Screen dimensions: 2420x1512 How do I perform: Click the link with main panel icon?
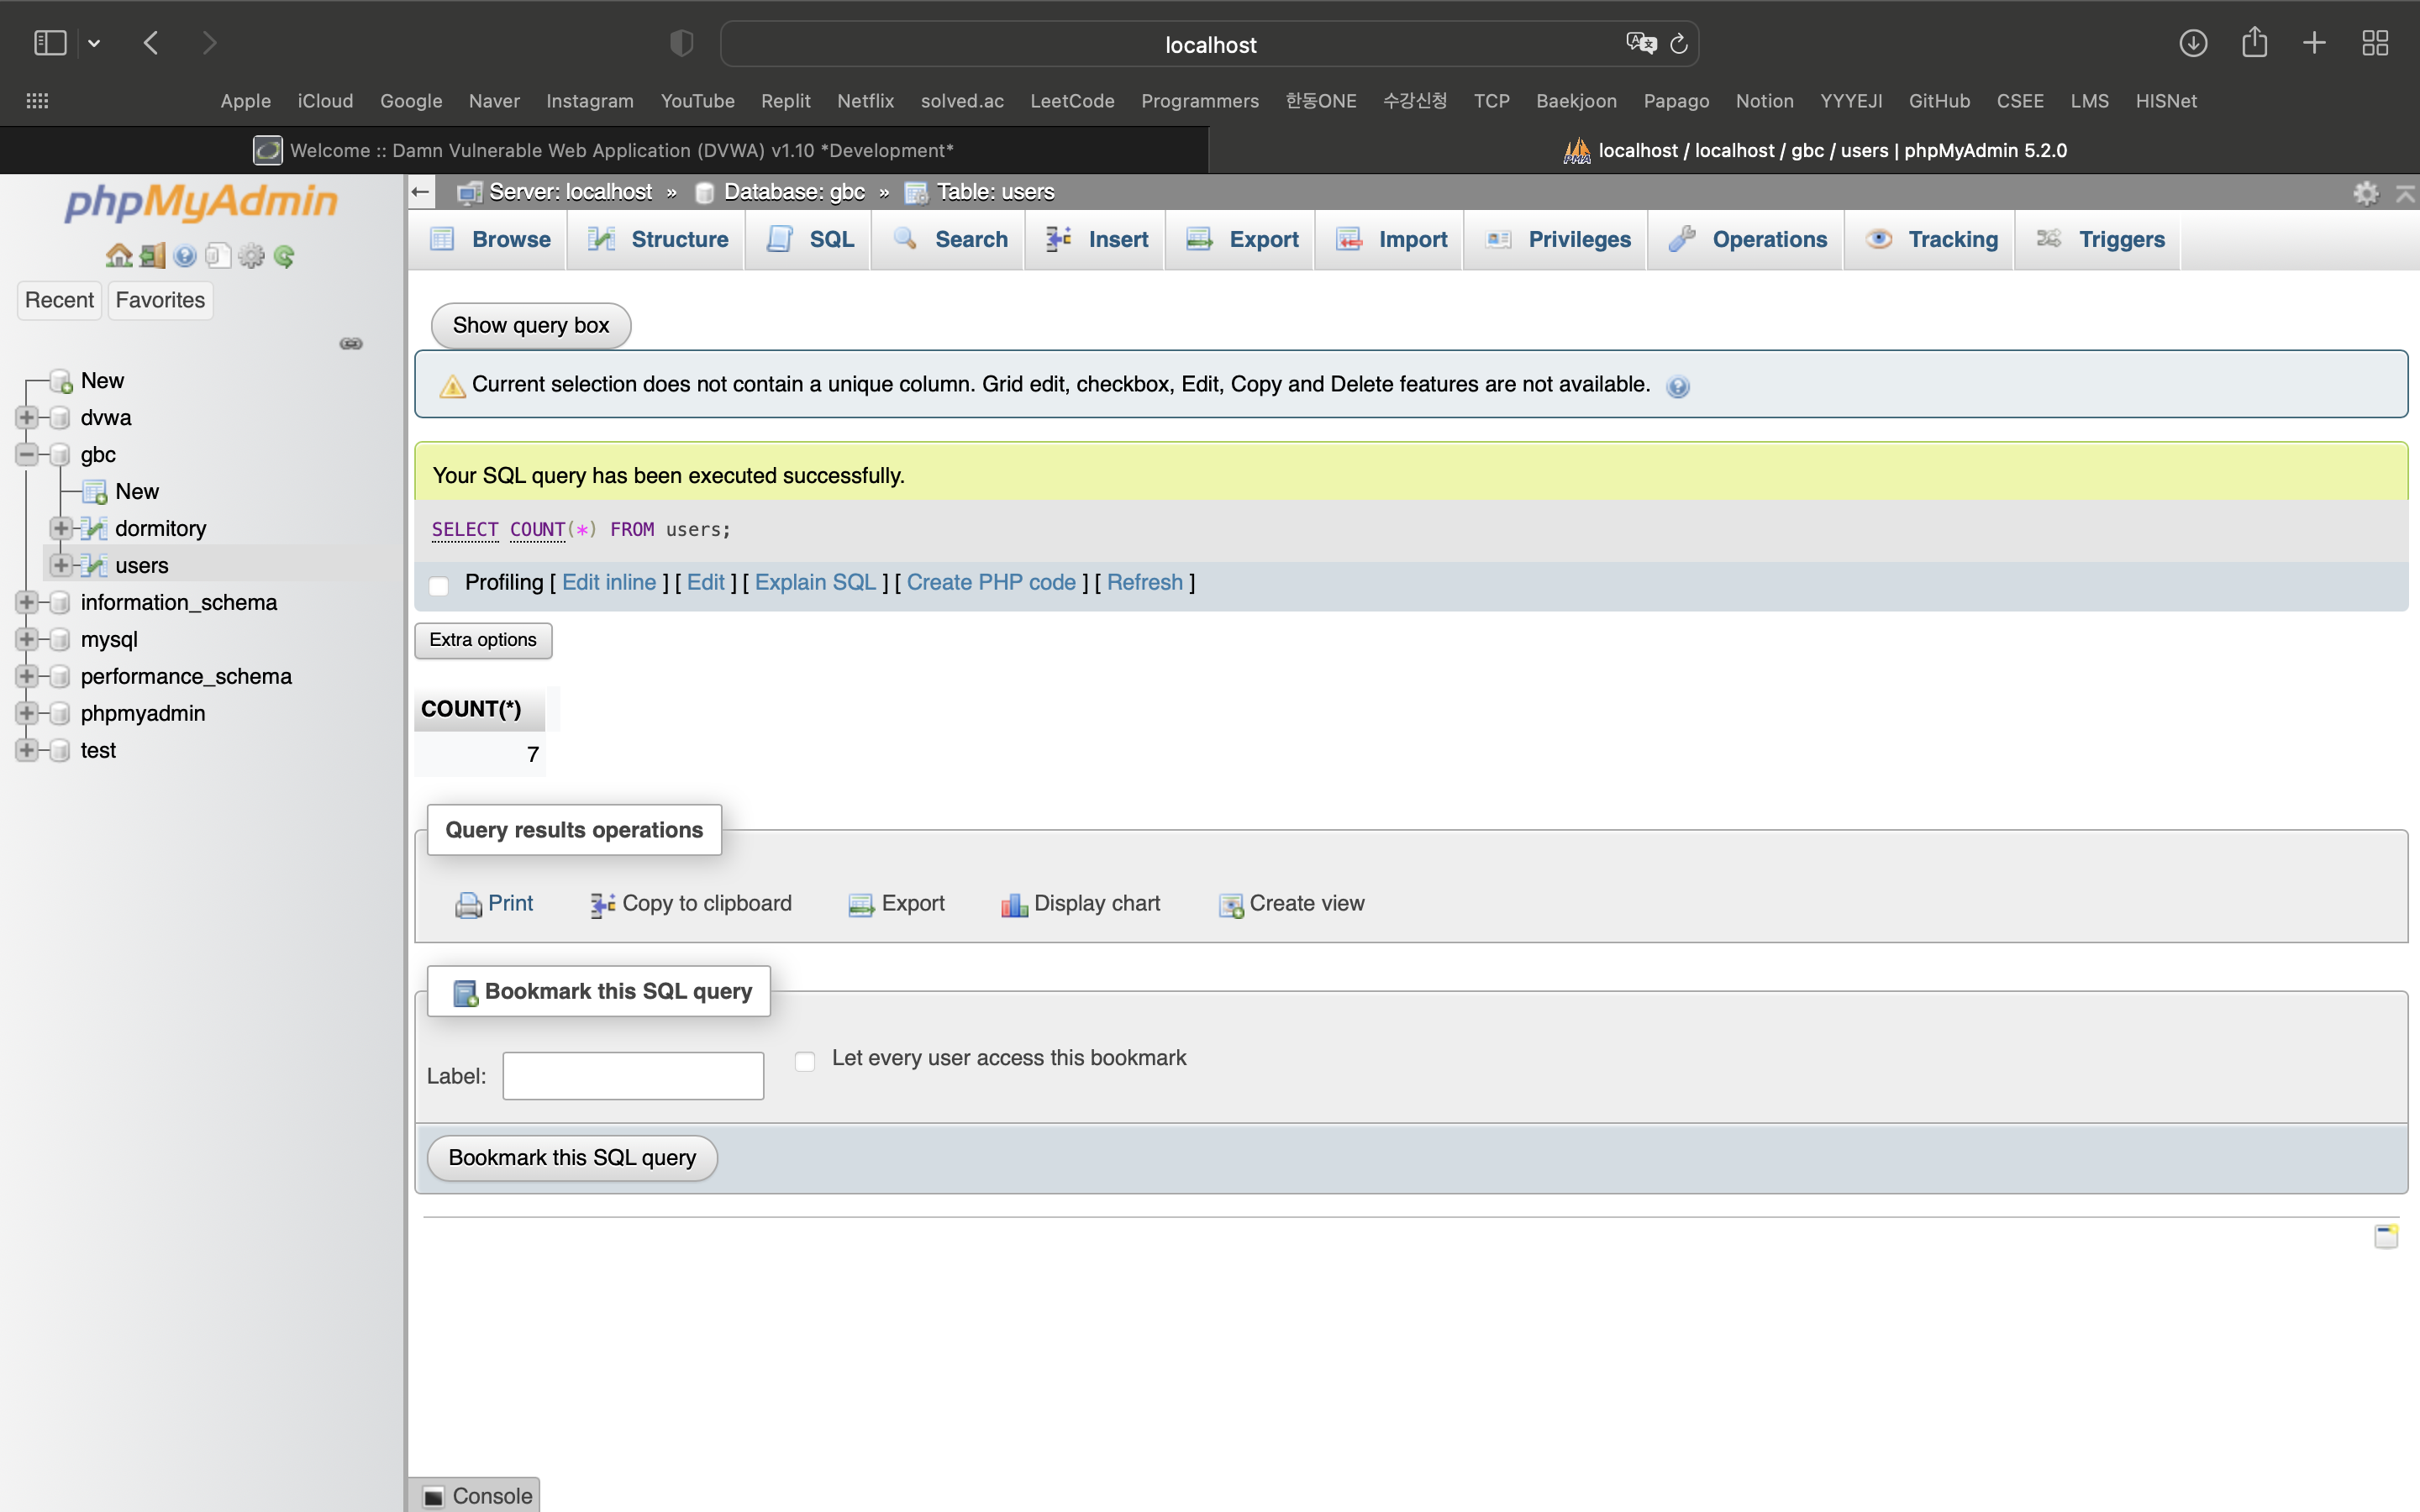click(x=351, y=343)
